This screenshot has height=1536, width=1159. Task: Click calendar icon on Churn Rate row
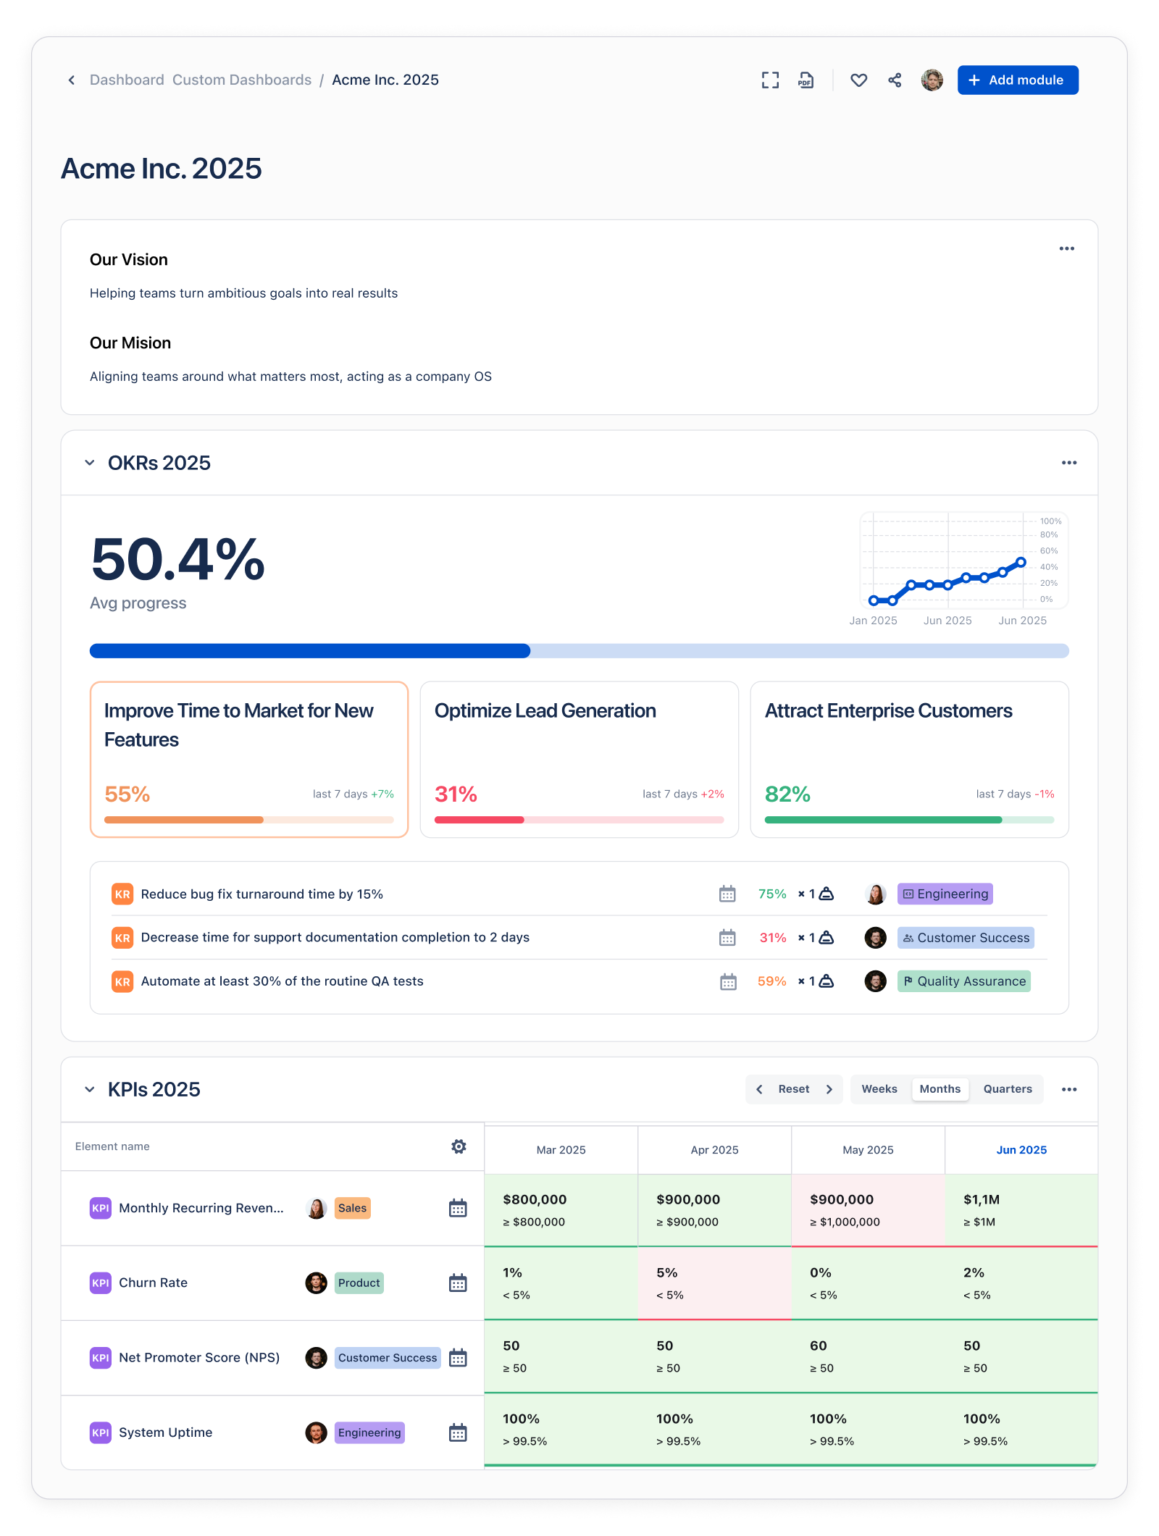pyautogui.click(x=458, y=1283)
